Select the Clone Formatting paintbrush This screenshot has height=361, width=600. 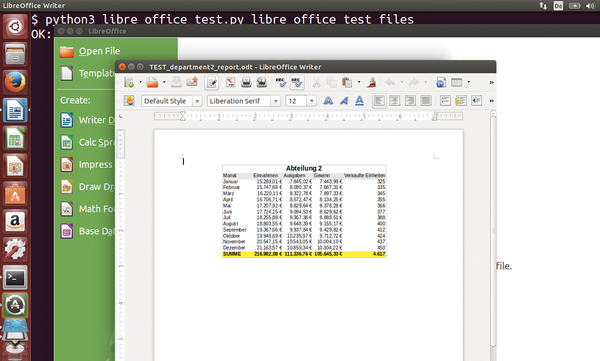pos(372,82)
